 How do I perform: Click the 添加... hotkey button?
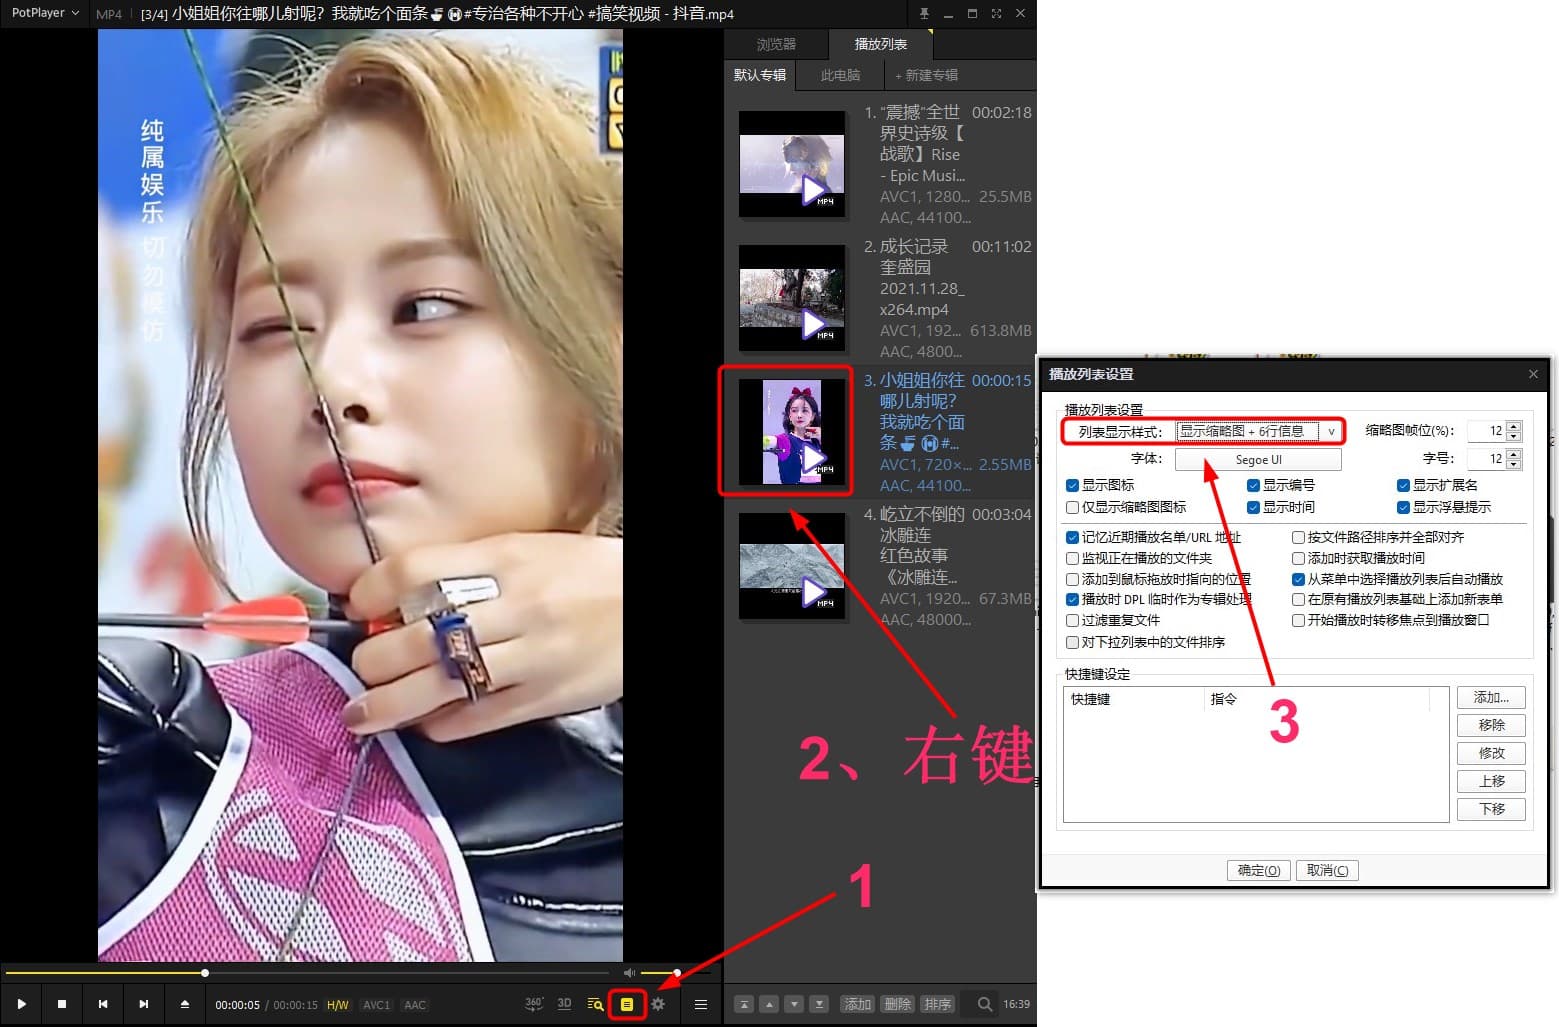click(x=1490, y=697)
